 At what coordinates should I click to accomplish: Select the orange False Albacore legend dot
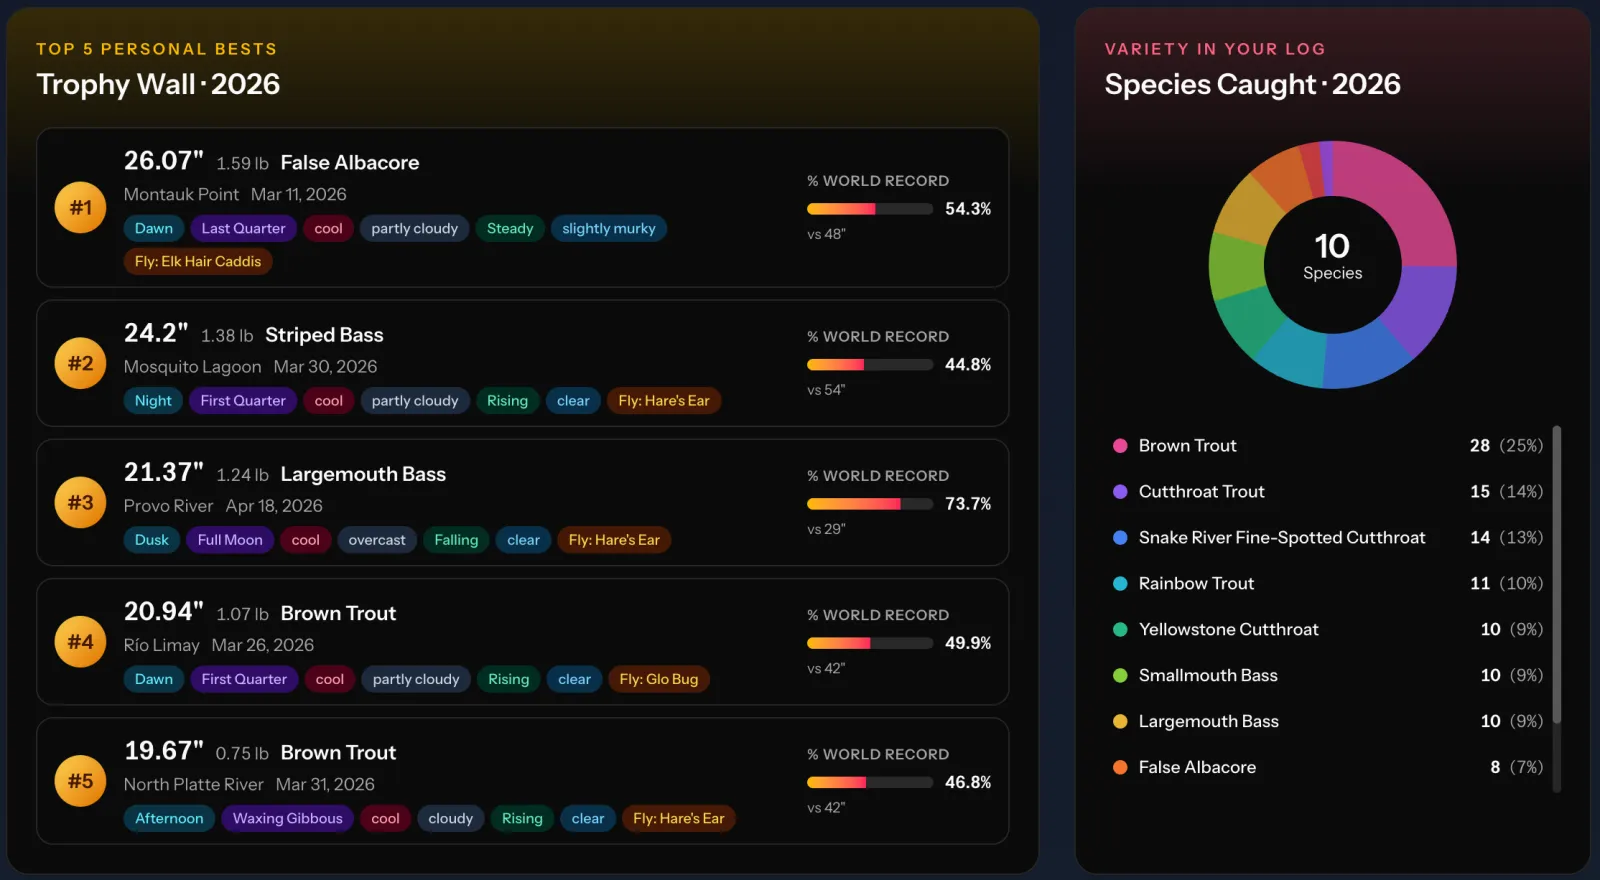click(x=1120, y=768)
